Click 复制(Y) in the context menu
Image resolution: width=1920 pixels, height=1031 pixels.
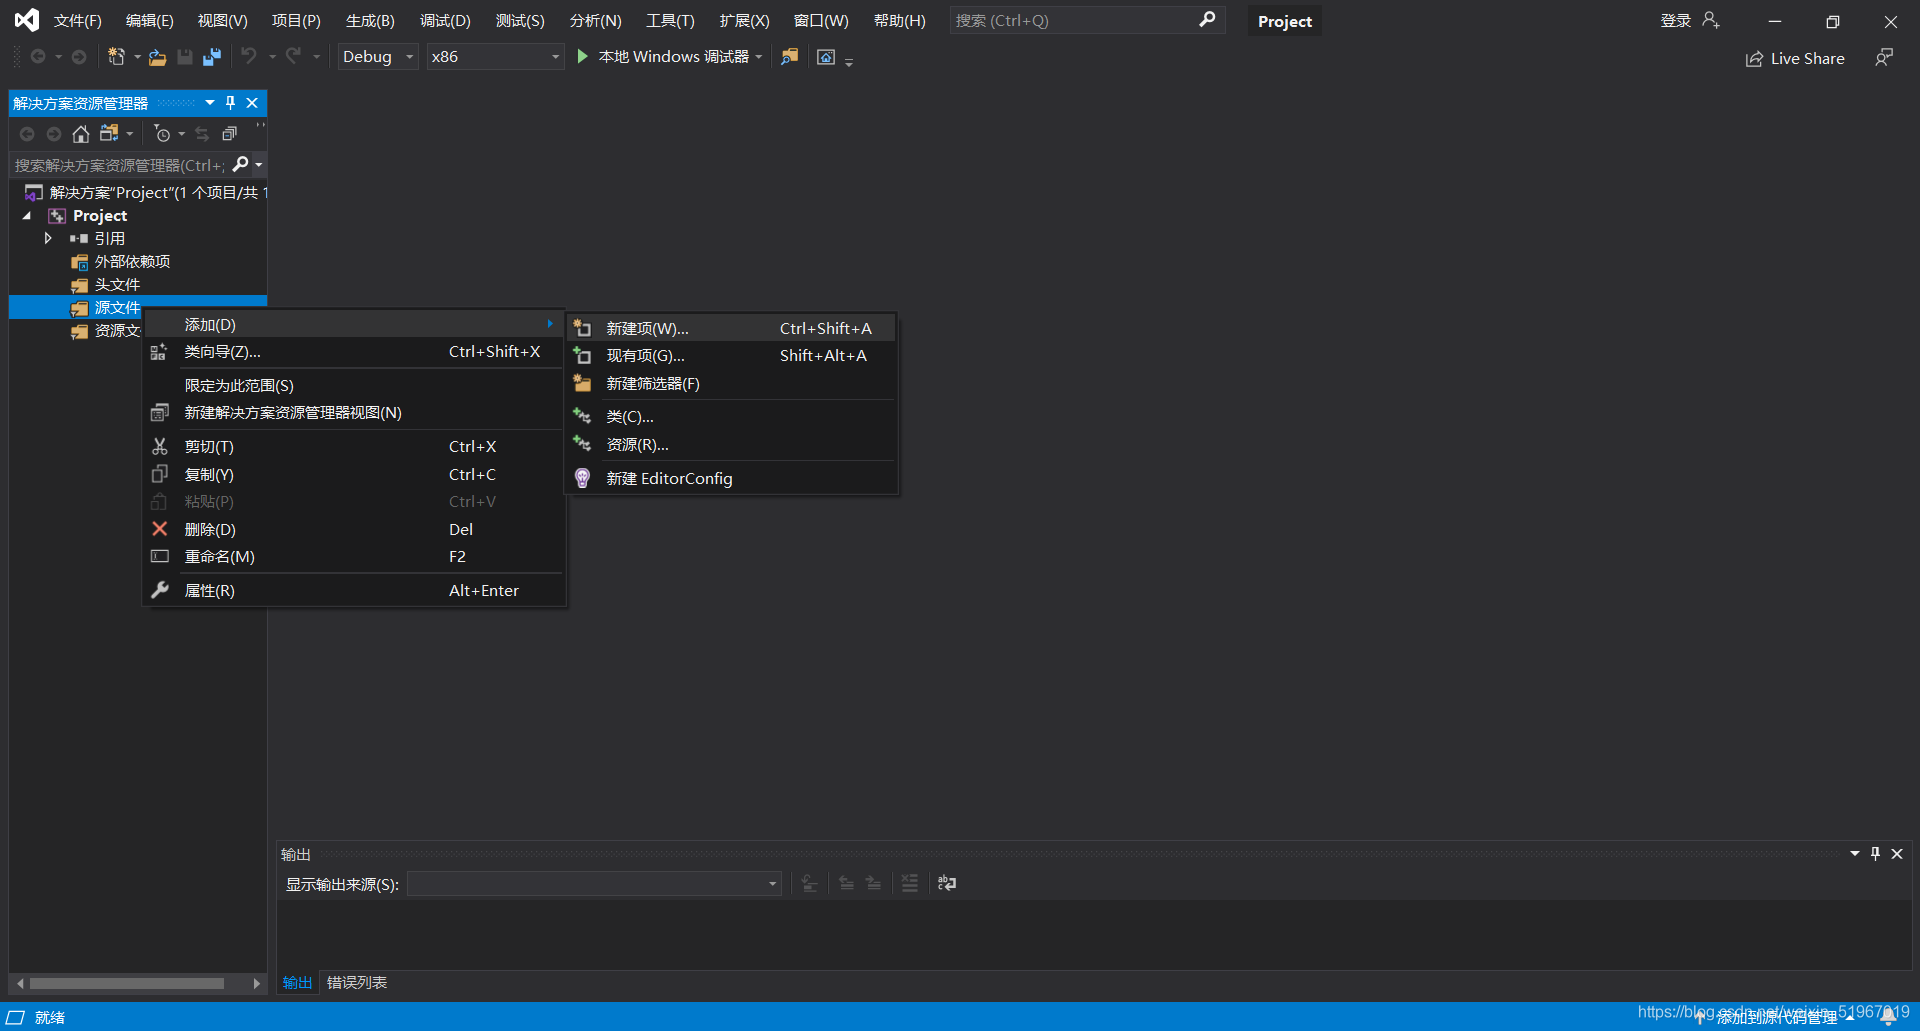click(354, 475)
